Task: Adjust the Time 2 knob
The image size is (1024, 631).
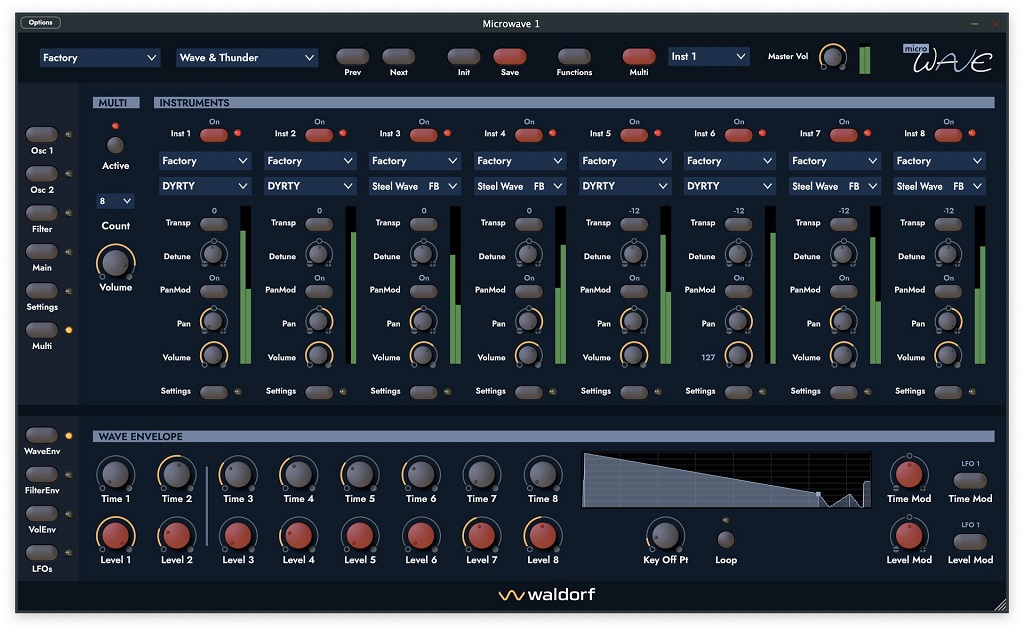Action: (176, 474)
